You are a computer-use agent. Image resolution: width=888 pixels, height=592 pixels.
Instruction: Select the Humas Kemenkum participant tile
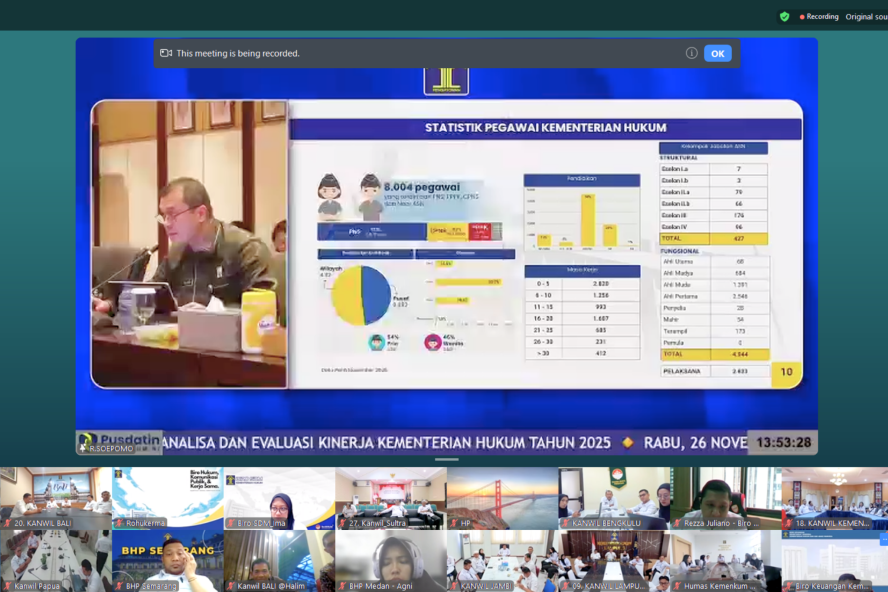725,560
